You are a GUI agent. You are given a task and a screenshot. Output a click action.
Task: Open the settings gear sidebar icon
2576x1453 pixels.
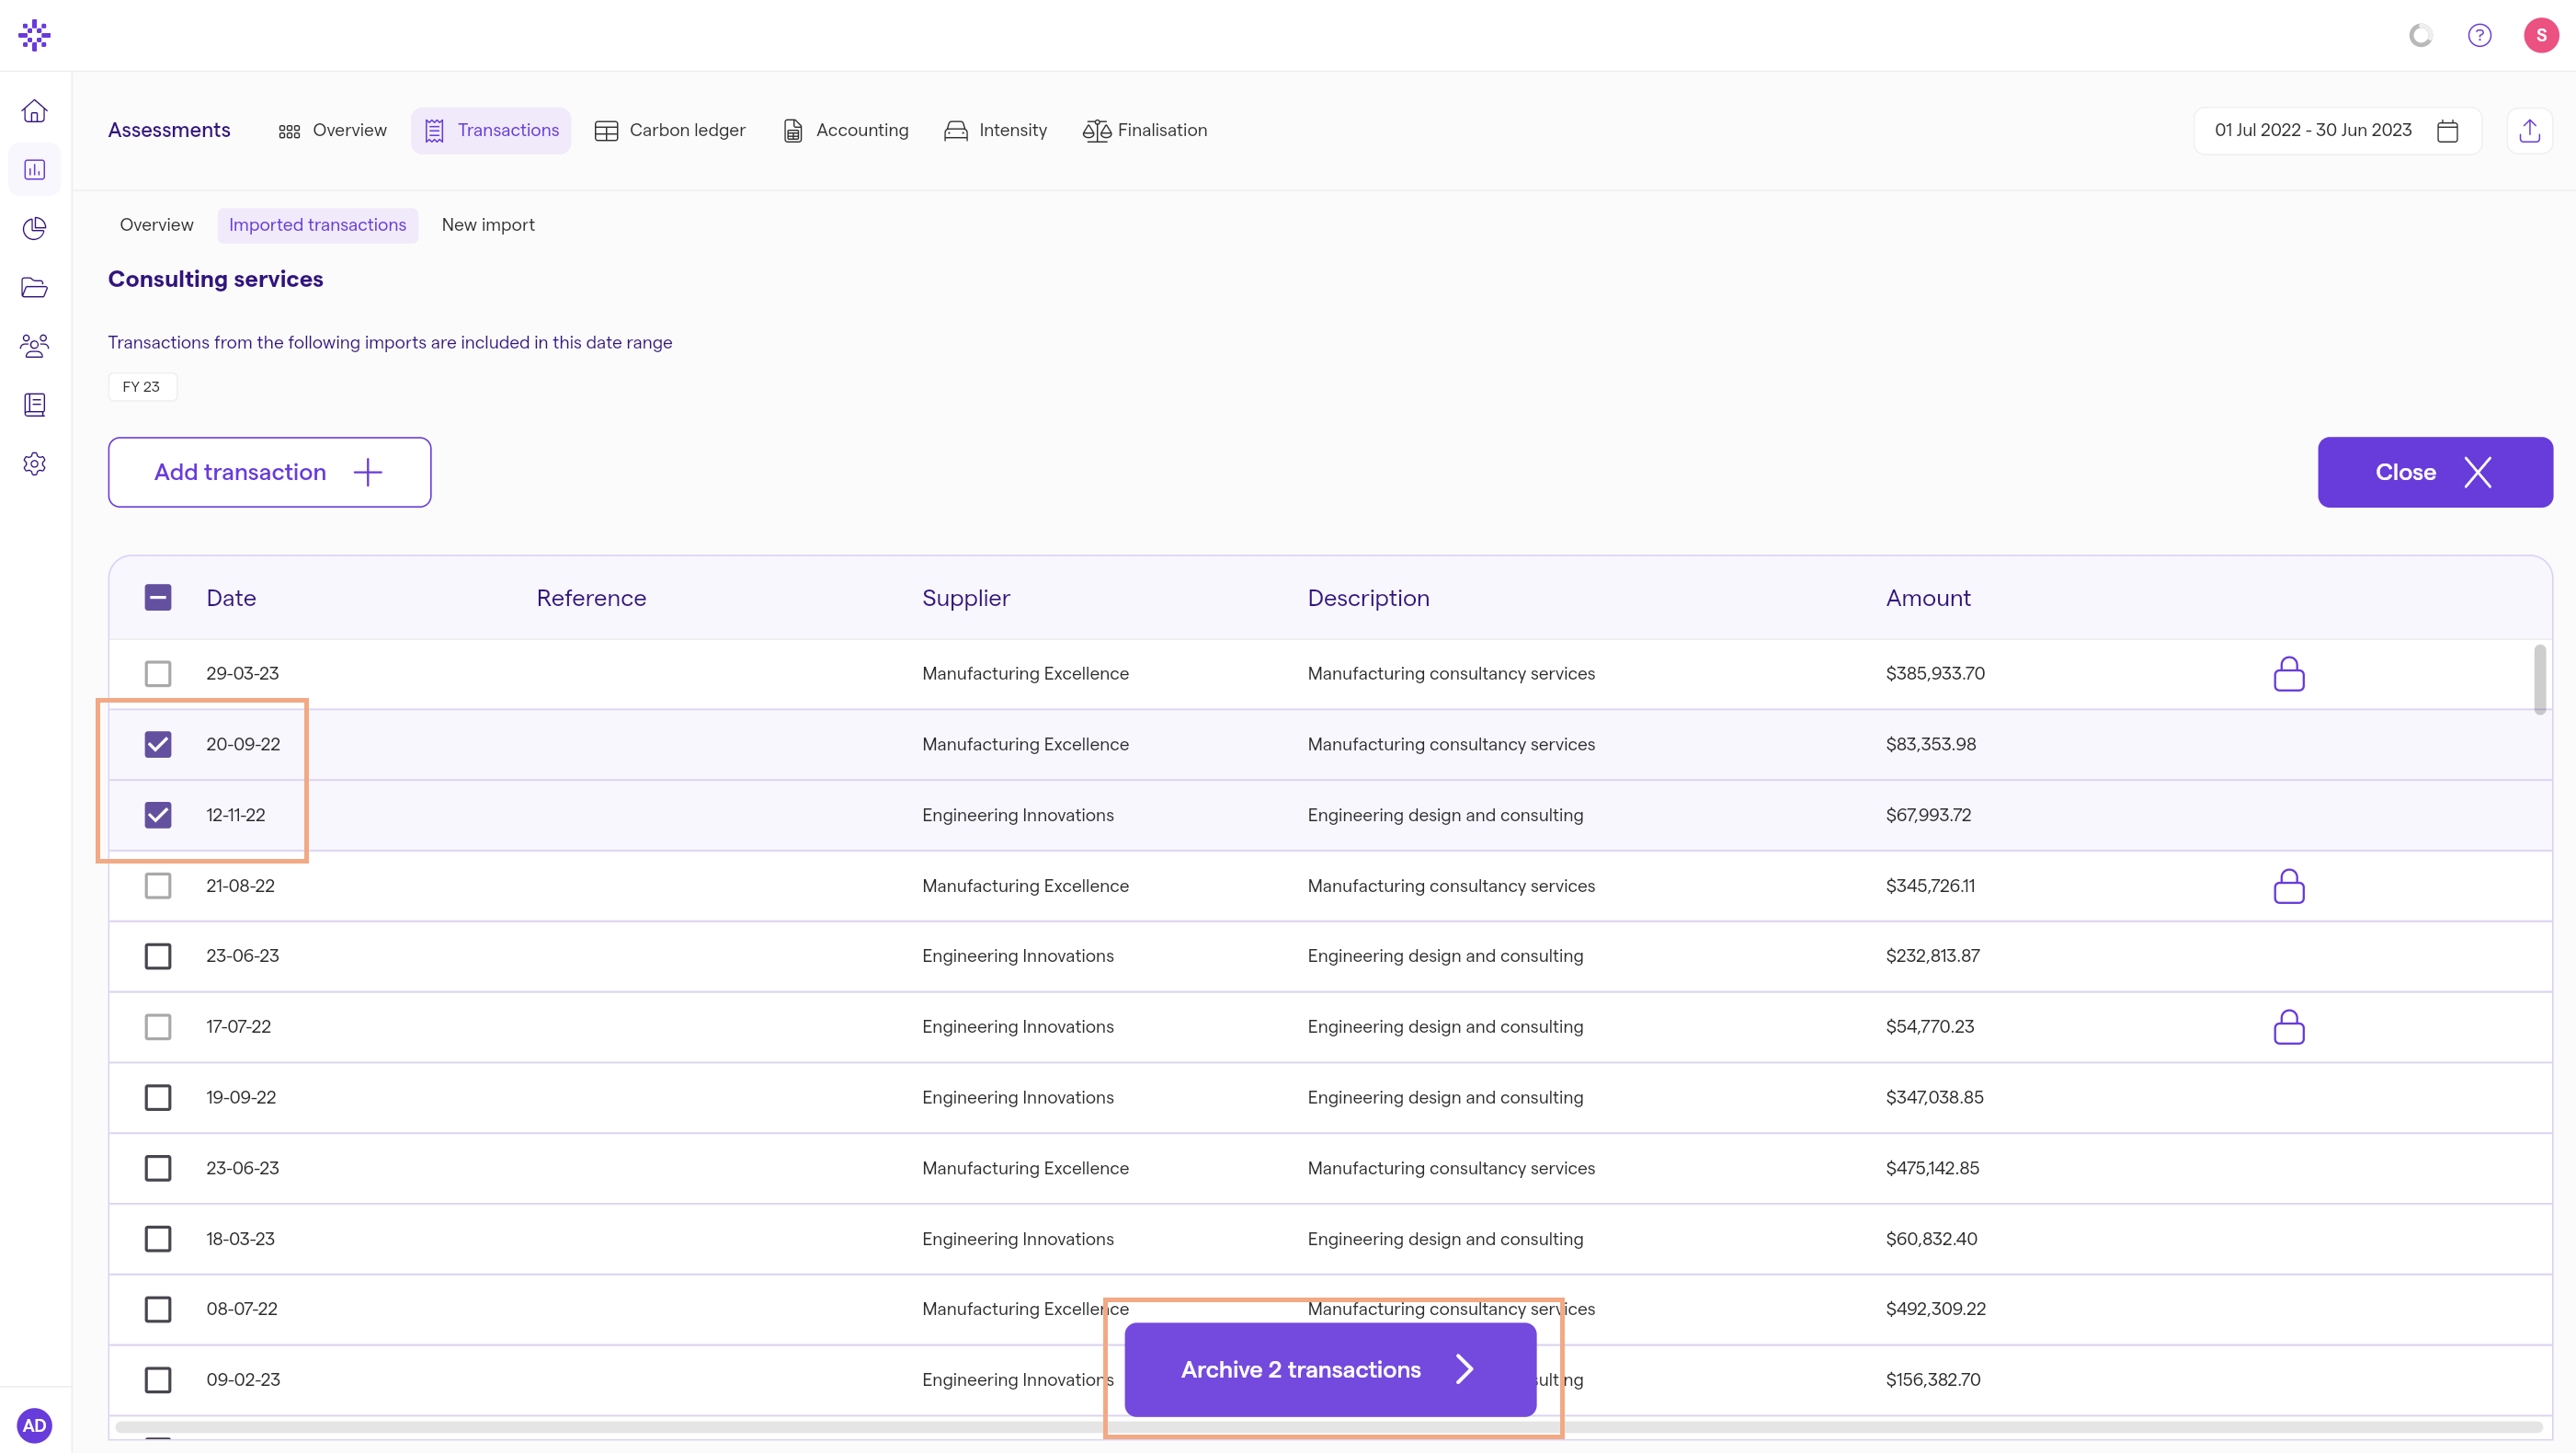coord(35,464)
